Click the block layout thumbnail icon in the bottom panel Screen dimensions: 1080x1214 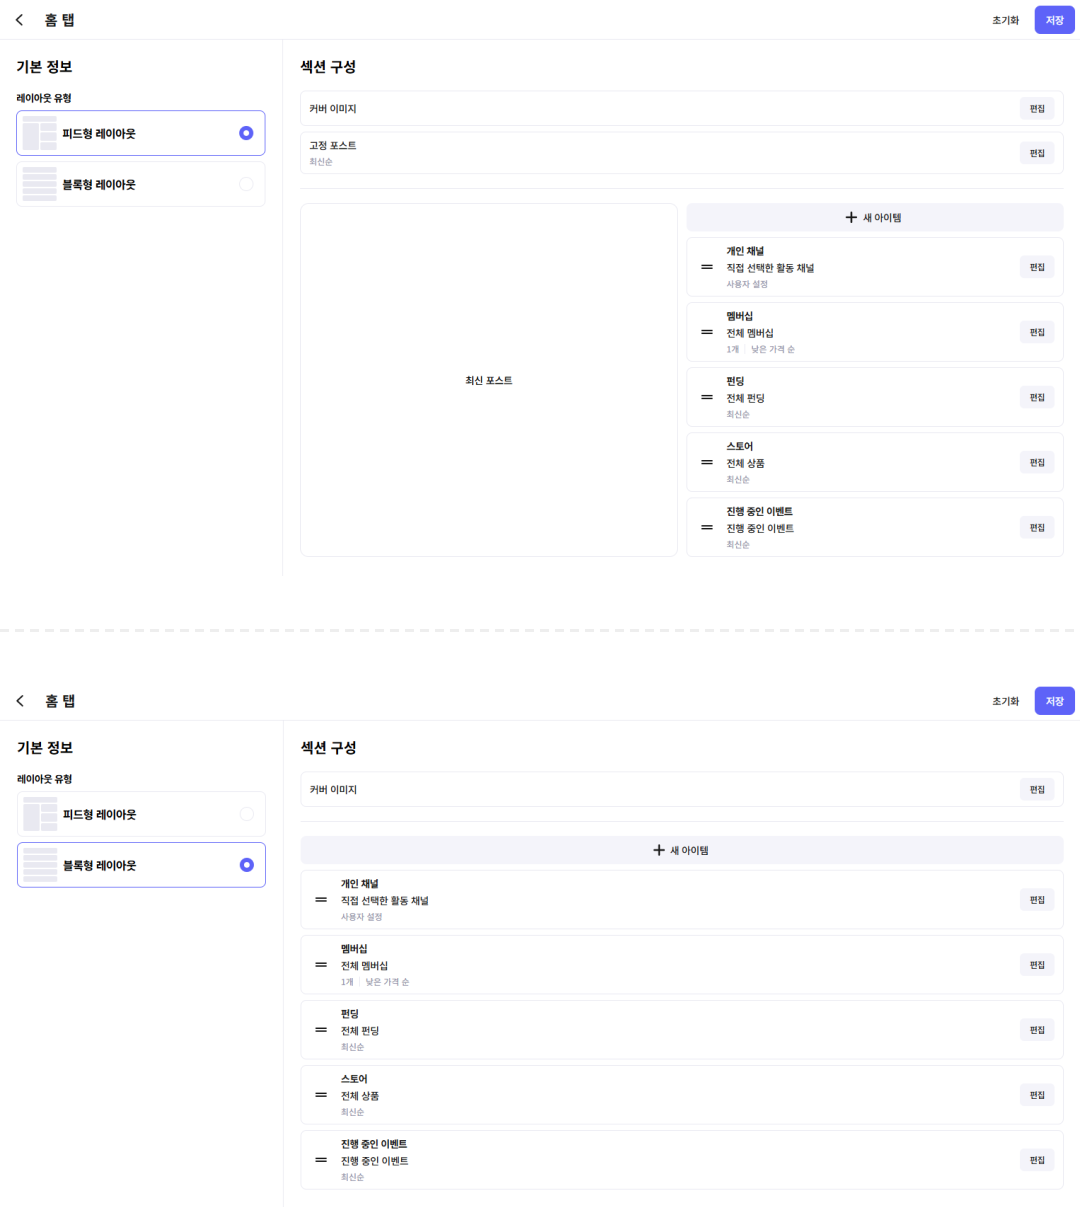pos(41,865)
